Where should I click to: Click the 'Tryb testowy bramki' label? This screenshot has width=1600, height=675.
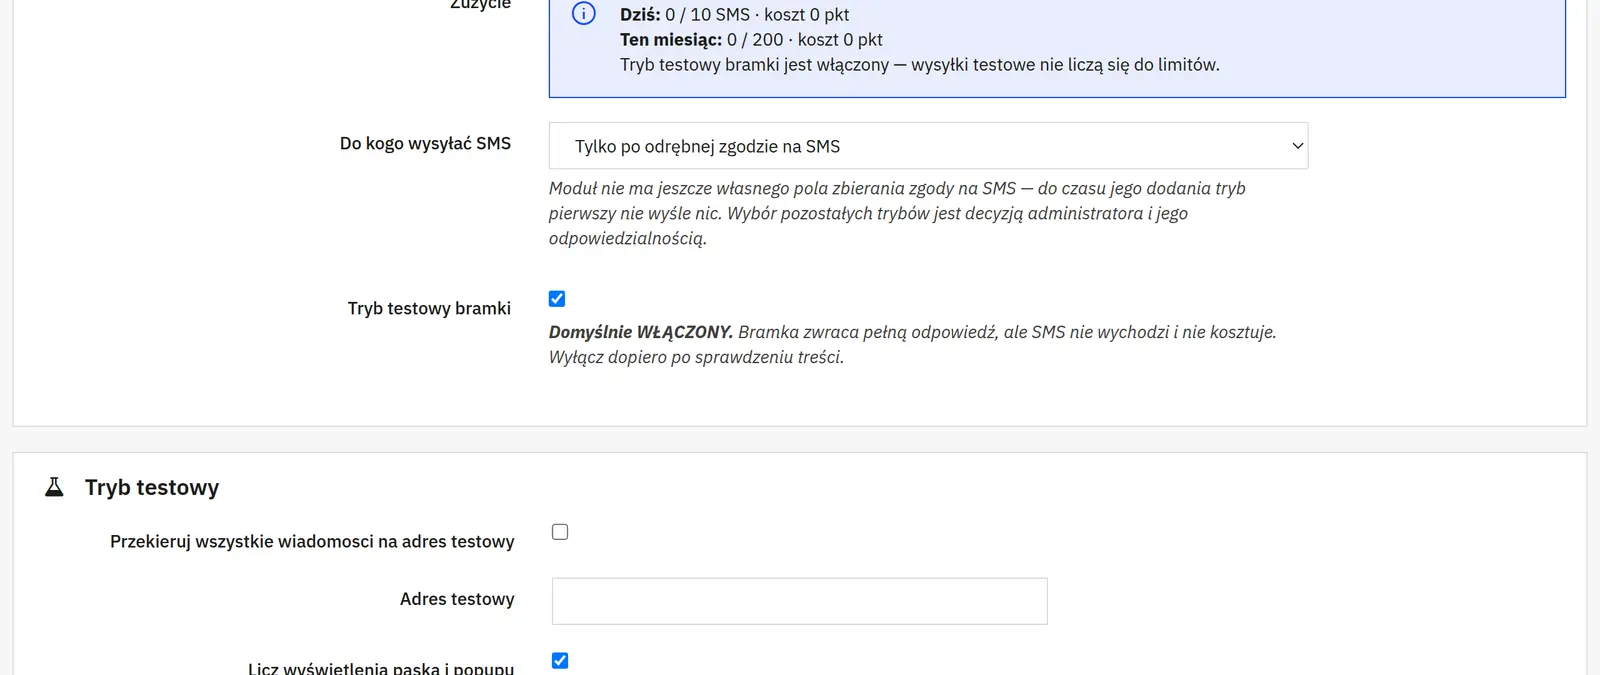(x=429, y=308)
